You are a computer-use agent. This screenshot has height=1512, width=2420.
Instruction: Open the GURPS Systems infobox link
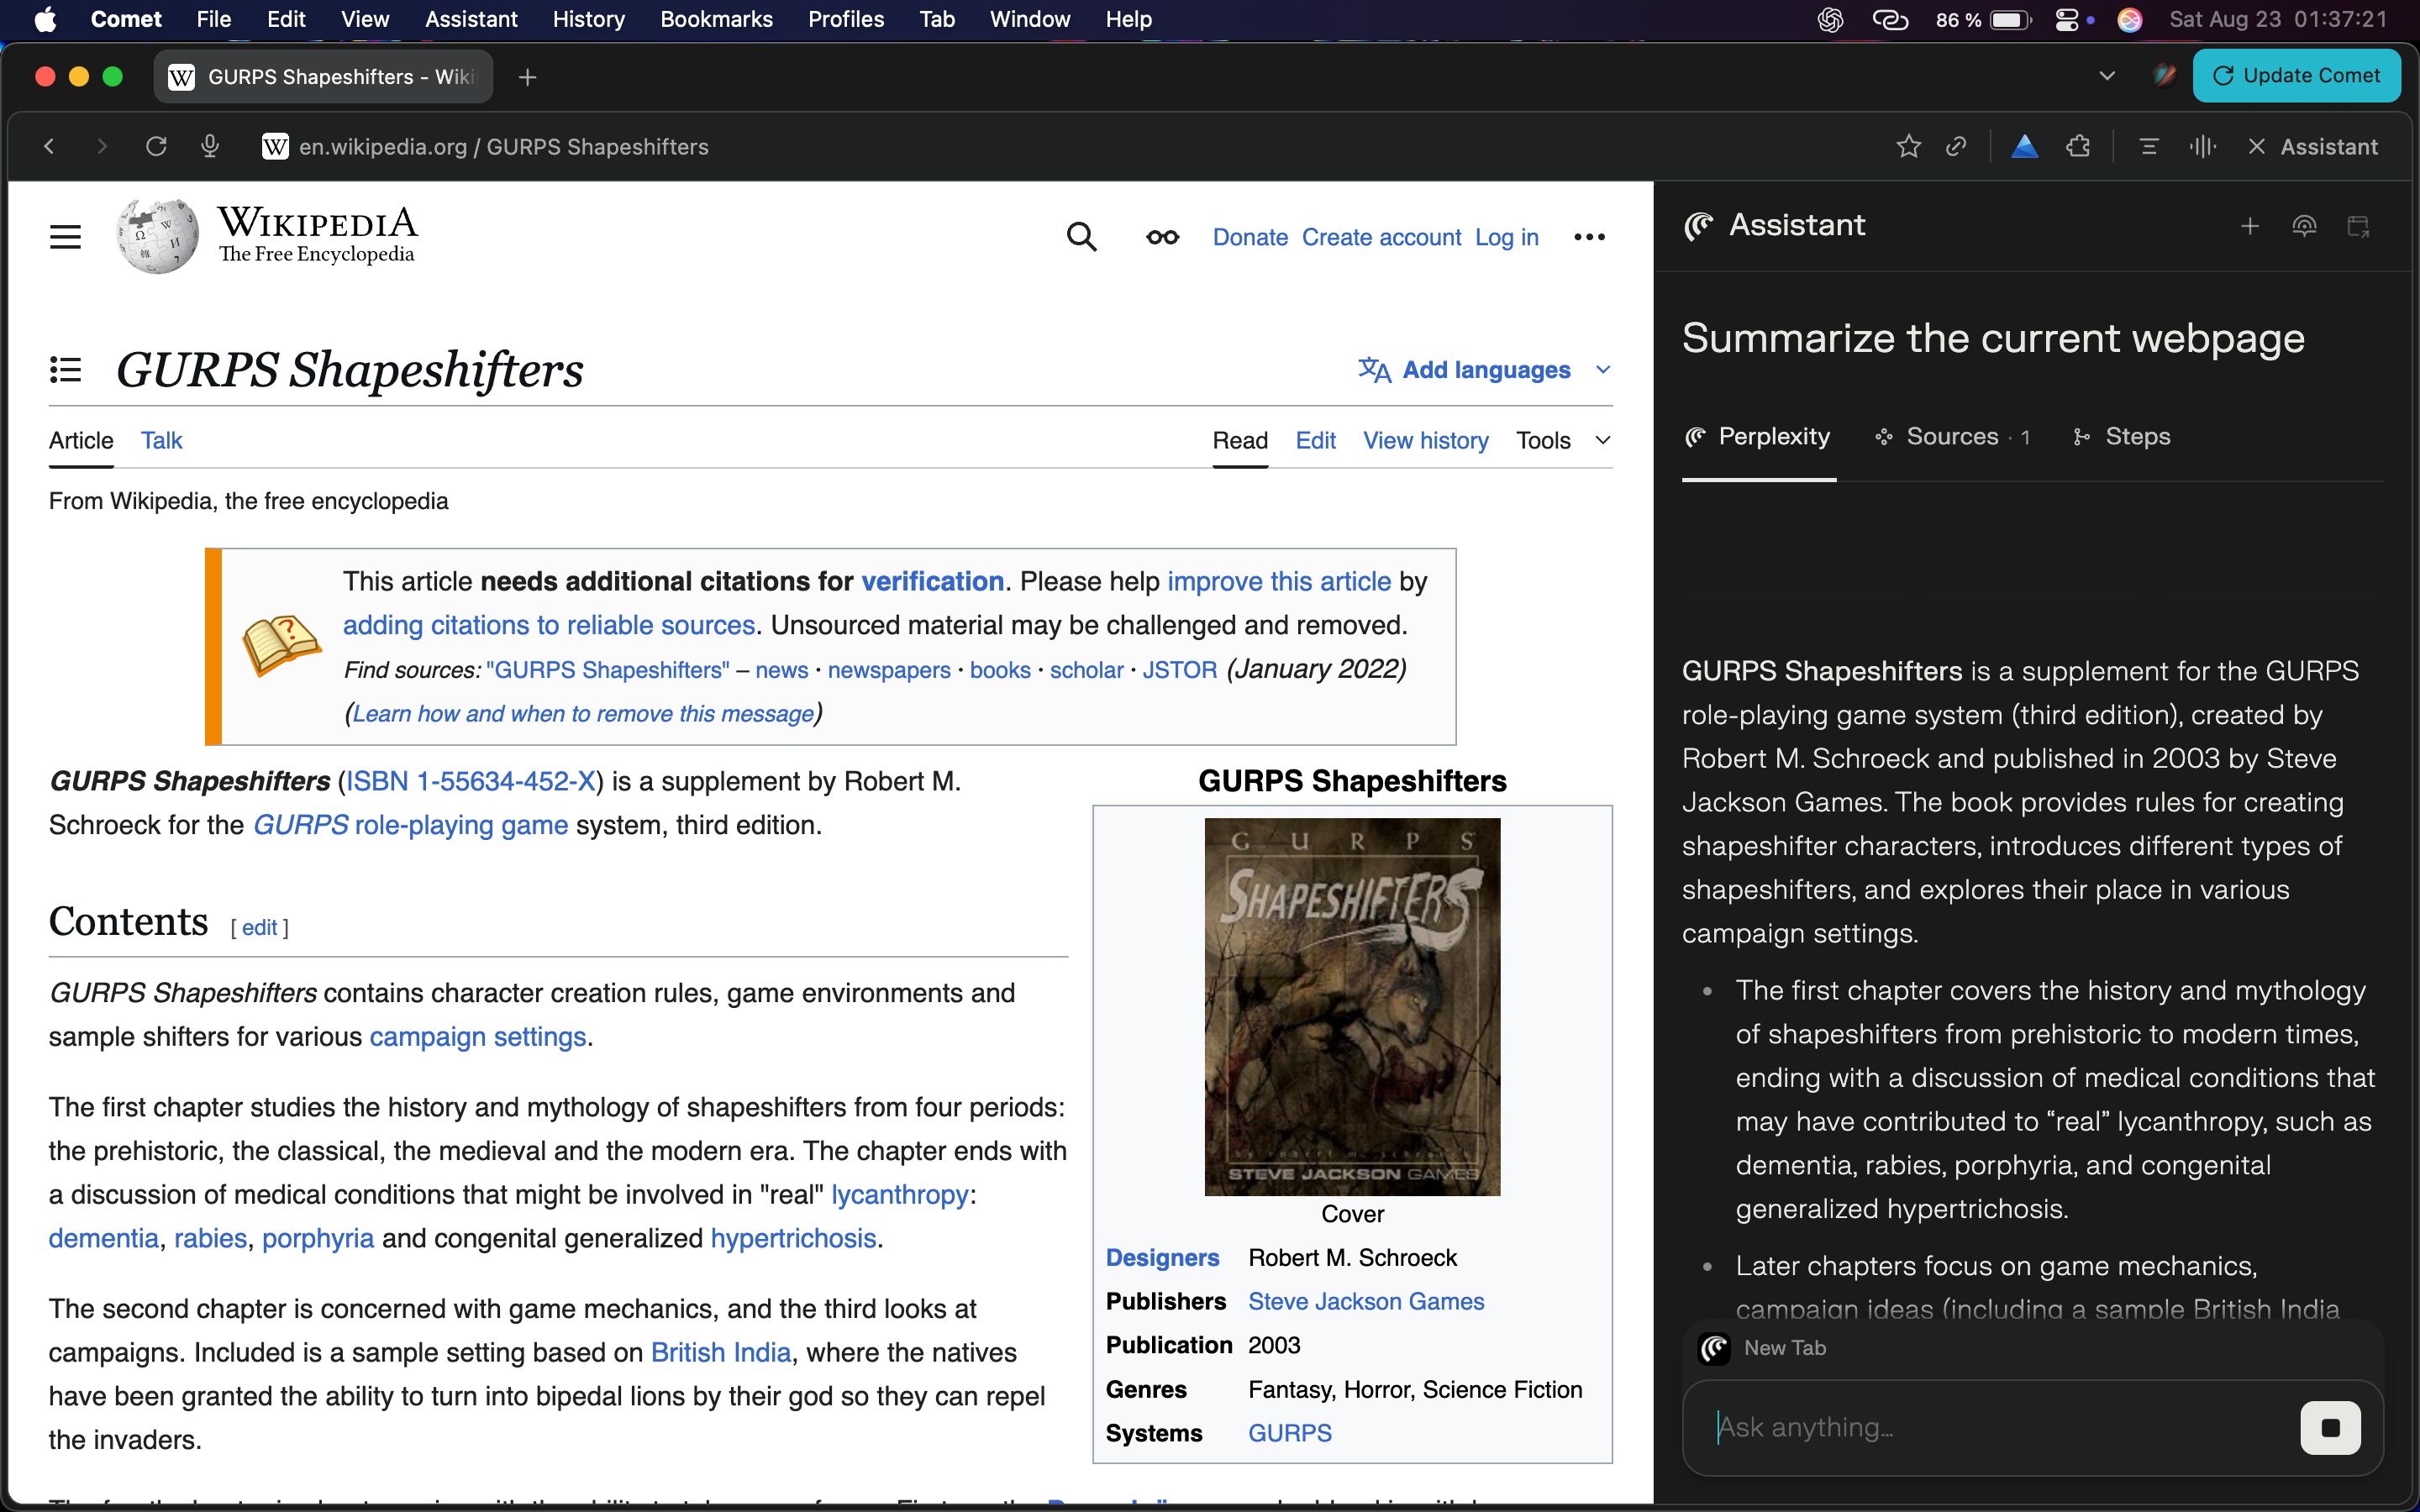pos(1289,1433)
